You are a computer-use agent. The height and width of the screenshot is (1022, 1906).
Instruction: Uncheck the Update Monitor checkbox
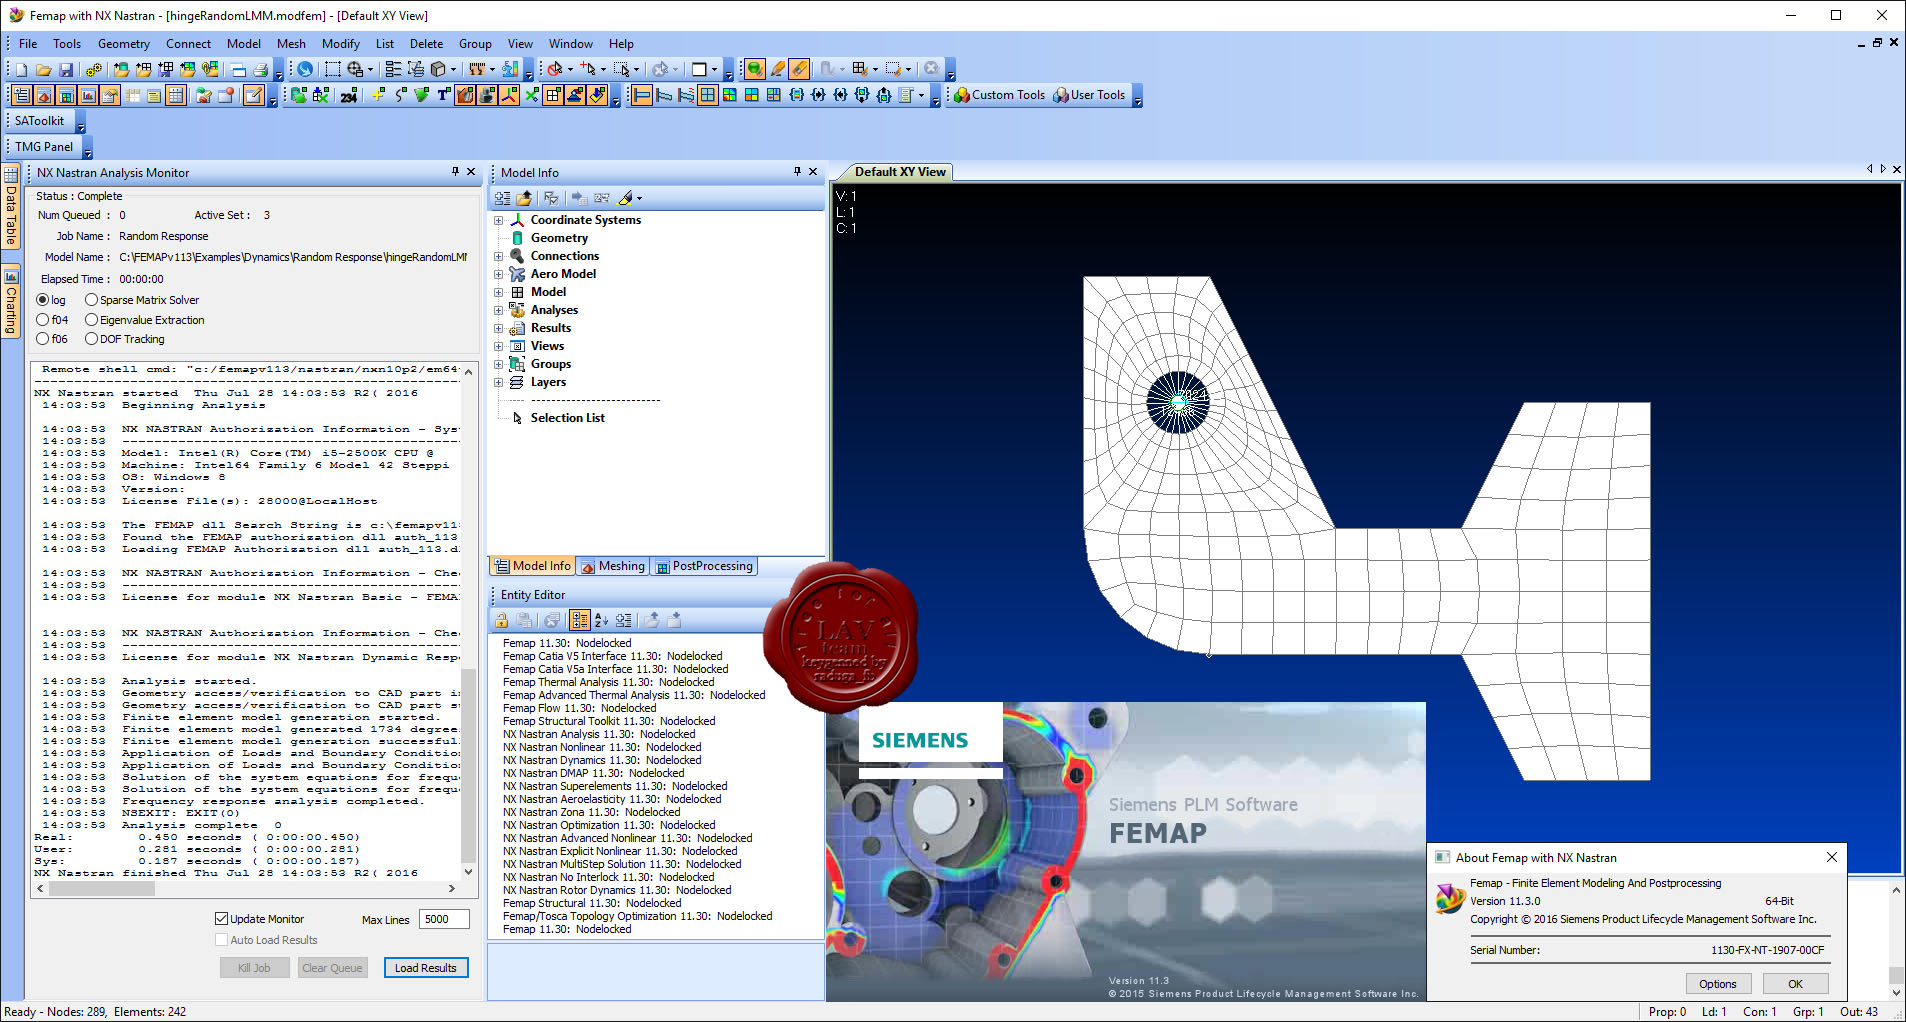point(221,919)
